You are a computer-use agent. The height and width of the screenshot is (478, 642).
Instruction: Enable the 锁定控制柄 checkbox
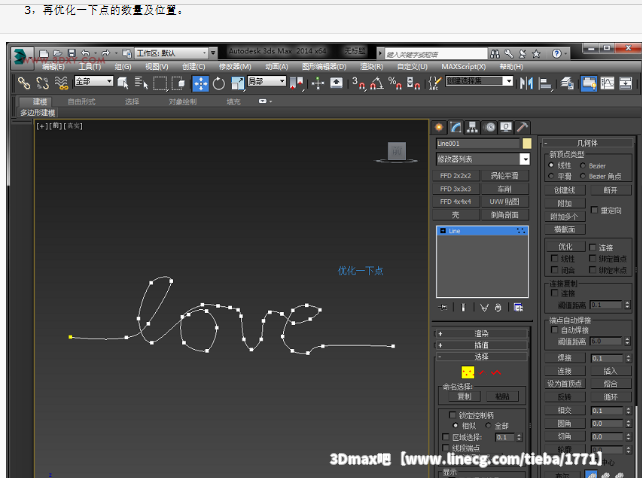coord(452,415)
